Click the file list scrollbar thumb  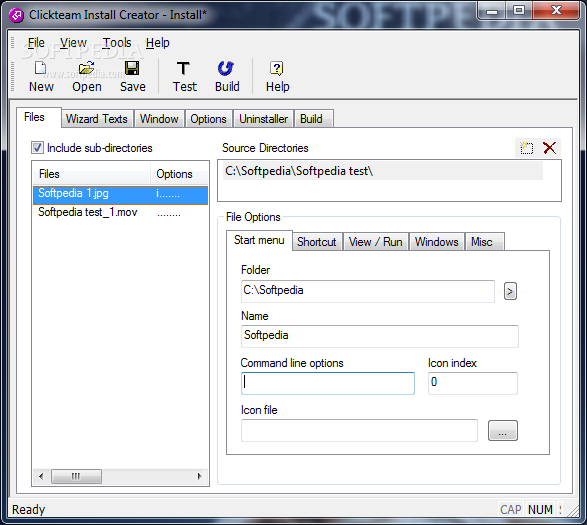tap(76, 476)
